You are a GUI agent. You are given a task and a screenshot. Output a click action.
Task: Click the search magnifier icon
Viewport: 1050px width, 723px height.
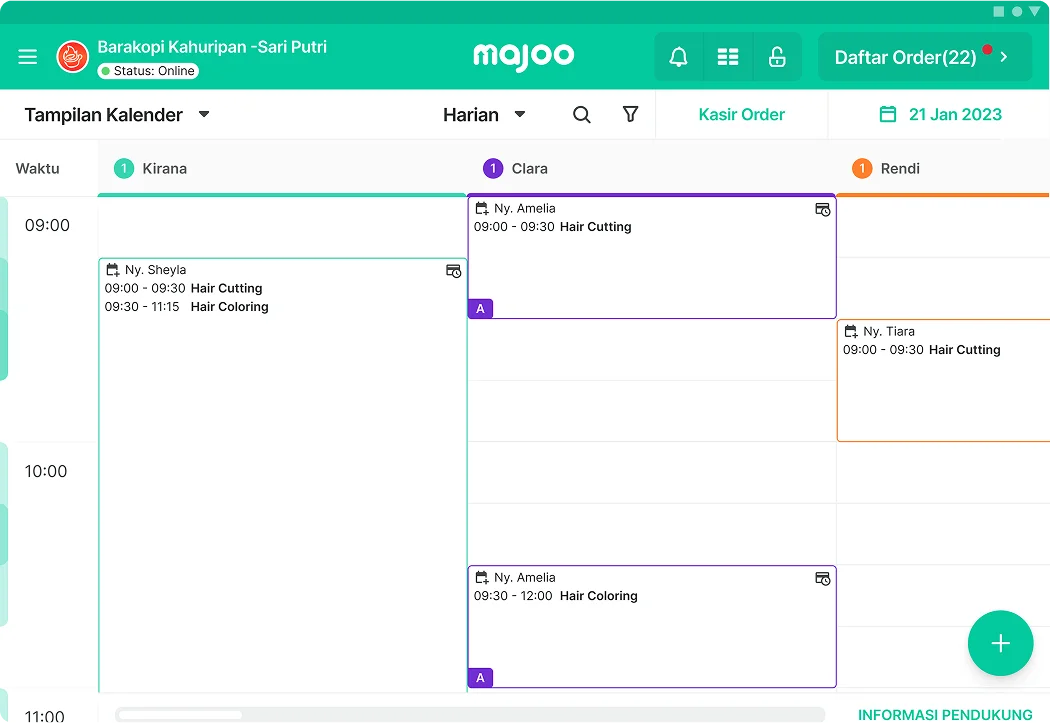[x=581, y=115]
